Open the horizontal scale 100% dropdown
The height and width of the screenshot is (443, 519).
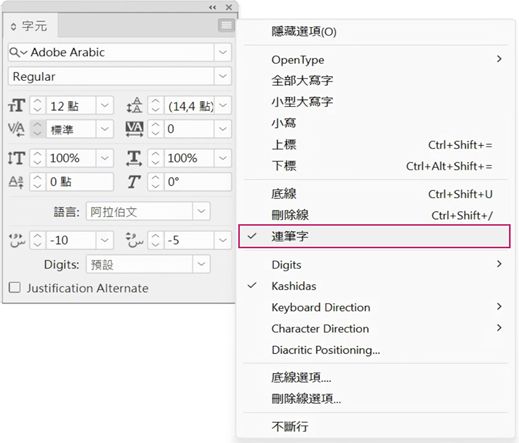(x=223, y=158)
